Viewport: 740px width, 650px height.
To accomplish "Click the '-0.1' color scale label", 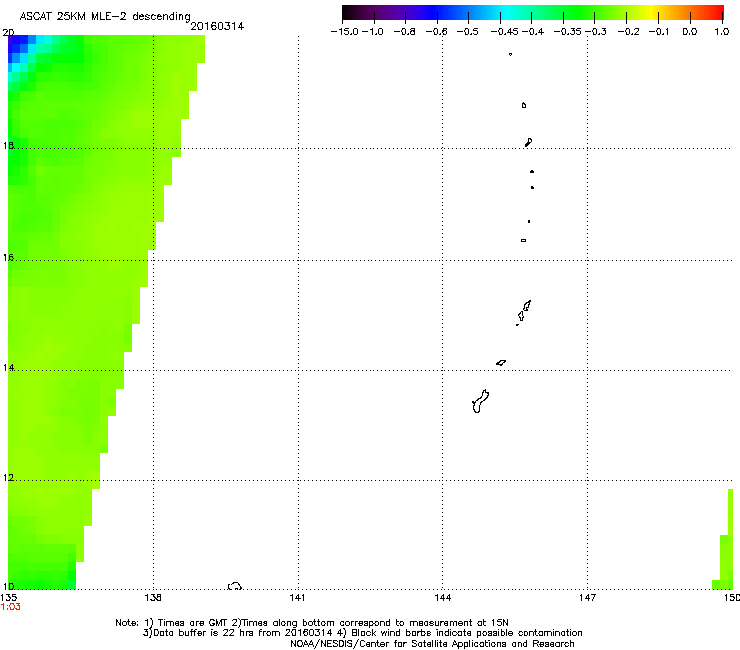I will point(659,32).
